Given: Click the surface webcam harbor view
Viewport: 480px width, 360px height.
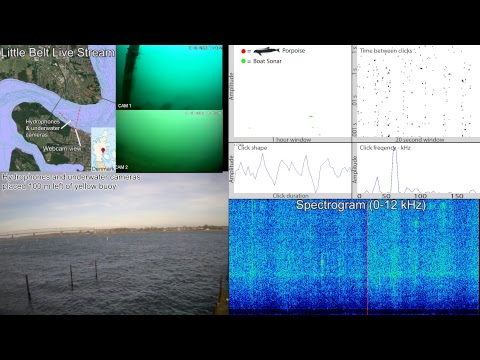Looking at the screenshot, I should 114,244.
